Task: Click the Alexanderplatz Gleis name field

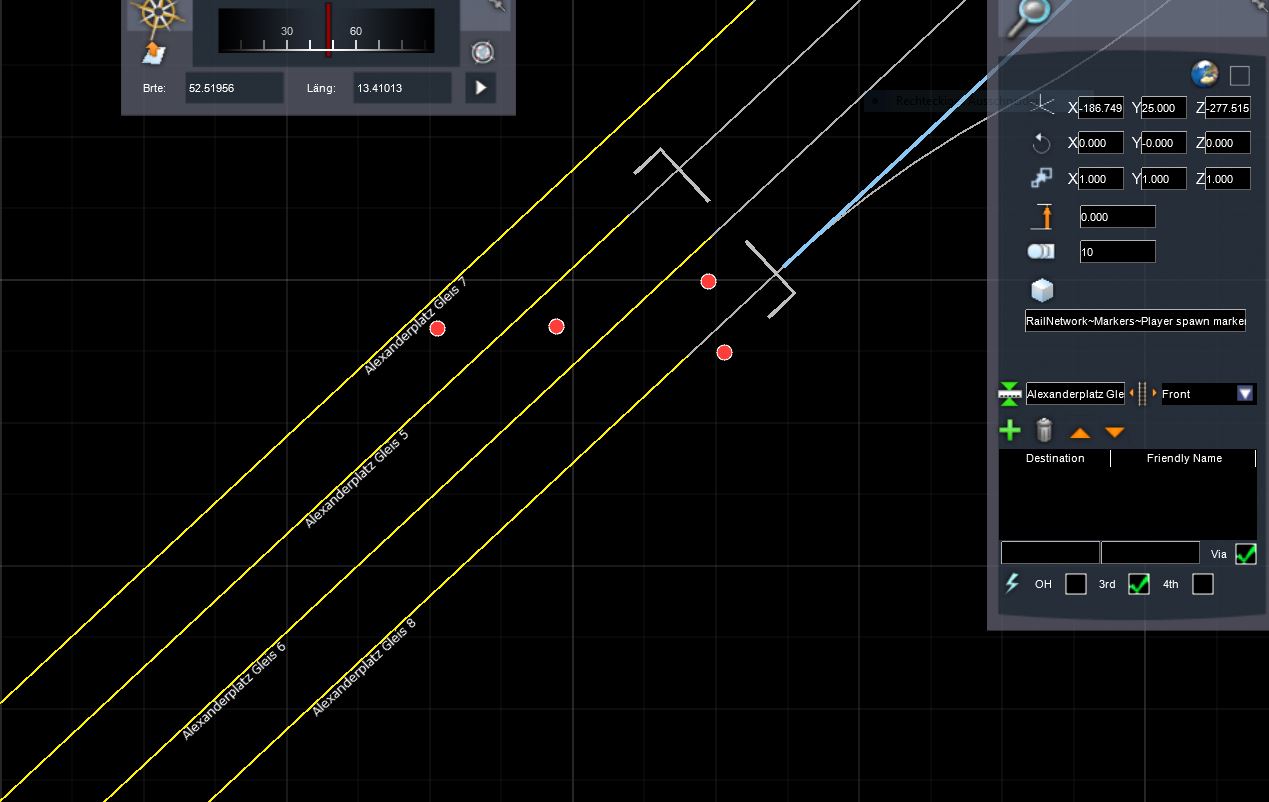Action: [1075, 394]
